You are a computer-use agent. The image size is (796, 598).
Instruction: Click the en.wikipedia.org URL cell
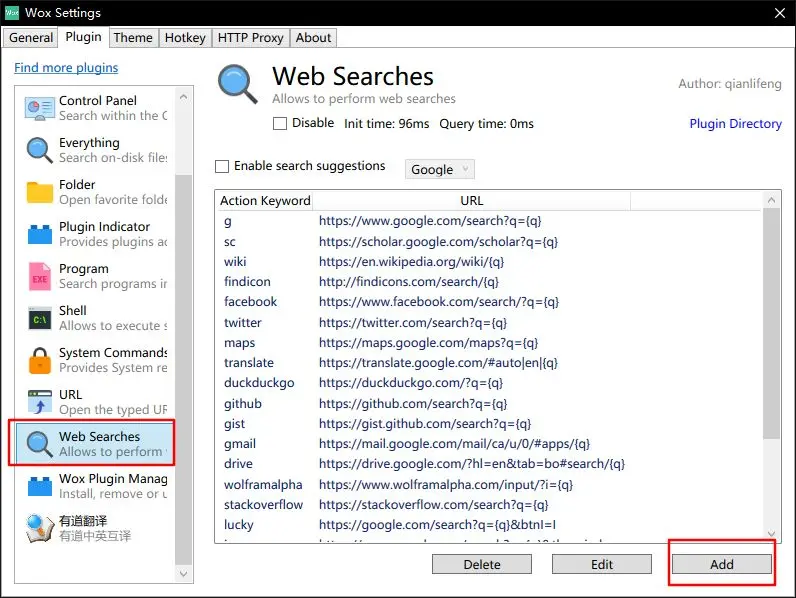pos(411,262)
